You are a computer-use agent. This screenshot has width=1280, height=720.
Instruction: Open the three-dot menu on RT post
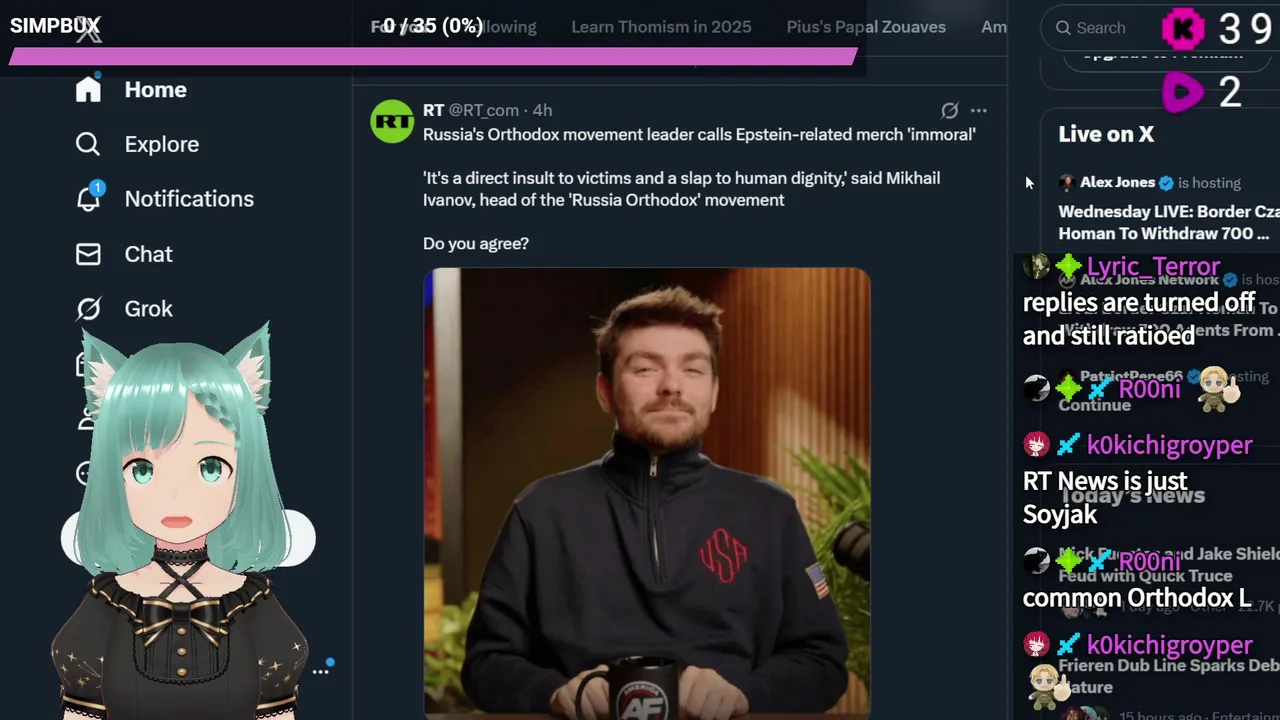[979, 110]
